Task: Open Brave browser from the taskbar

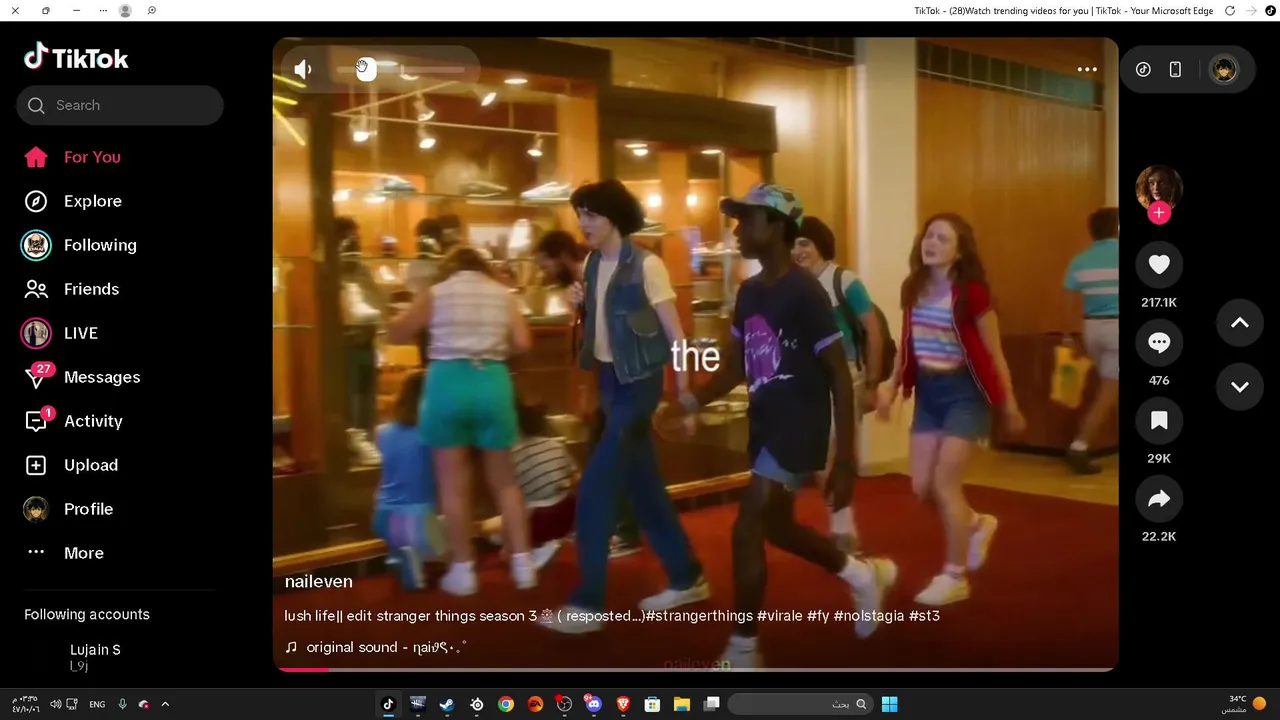Action: pos(623,704)
